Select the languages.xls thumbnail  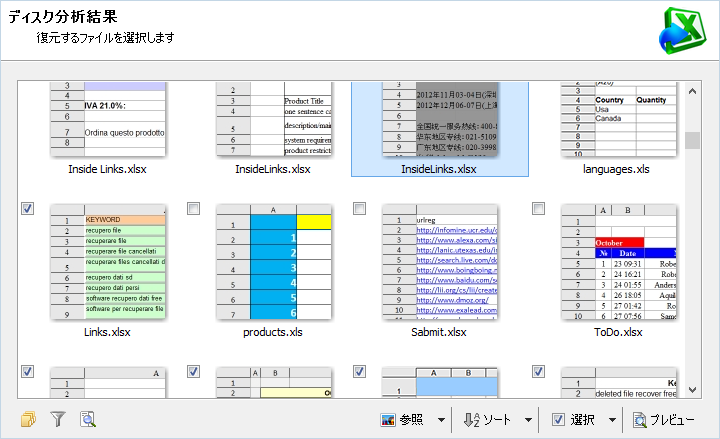[619, 119]
